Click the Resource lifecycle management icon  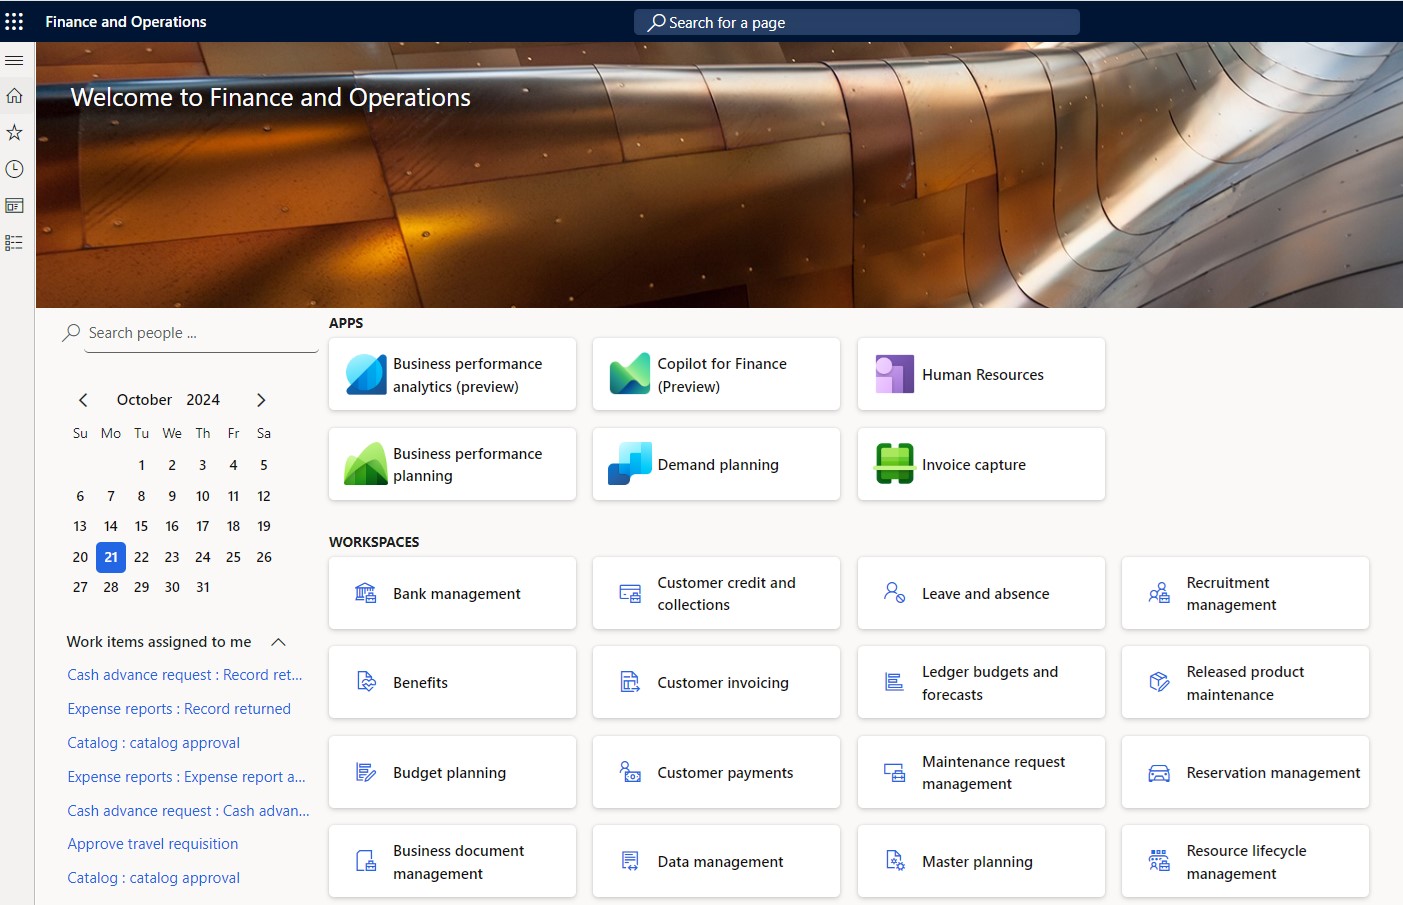point(1159,861)
